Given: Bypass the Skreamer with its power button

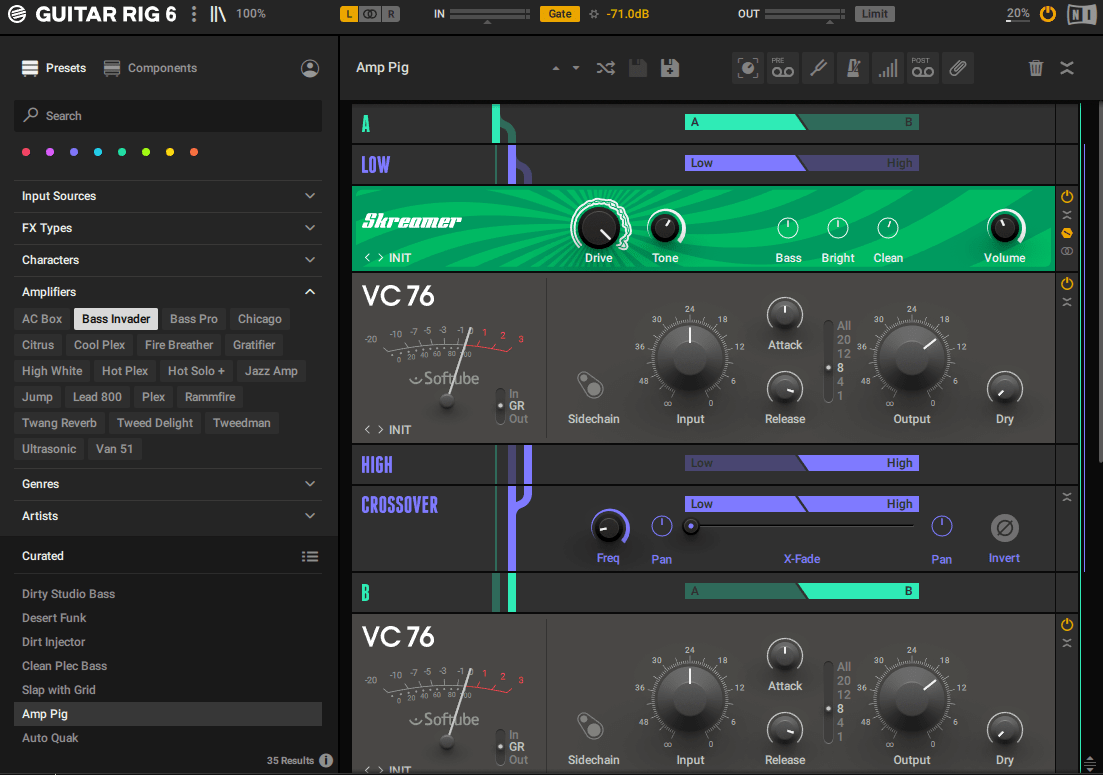Looking at the screenshot, I should (1067, 197).
